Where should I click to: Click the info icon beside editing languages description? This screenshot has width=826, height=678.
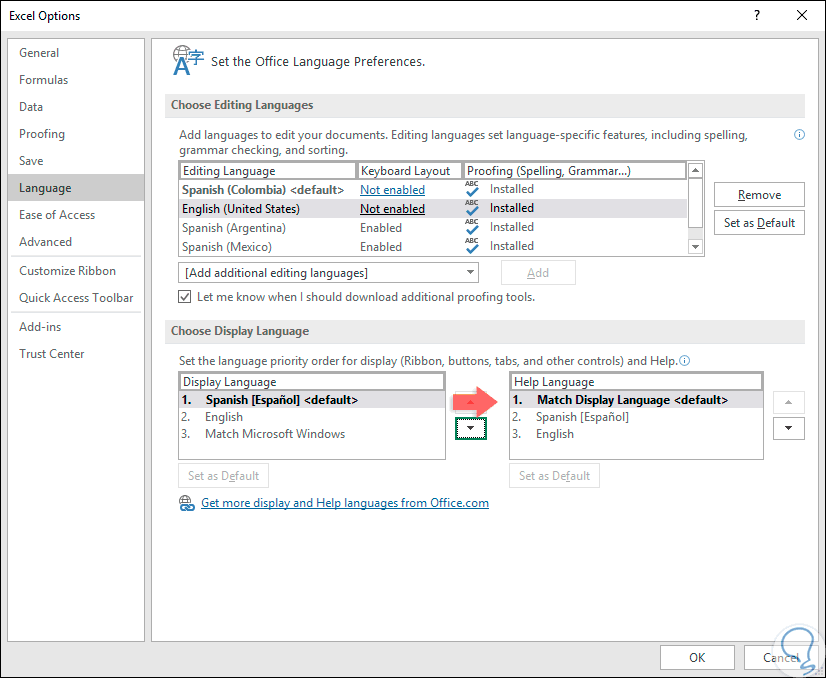pos(799,135)
